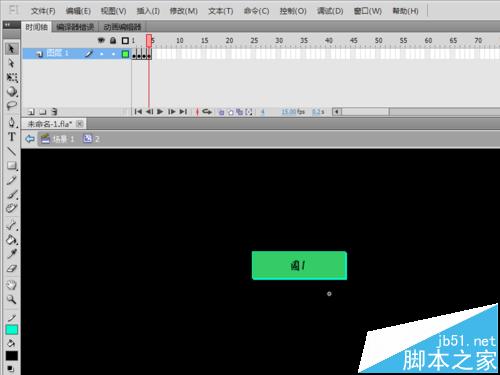Go back to Scene 1

[x=58, y=139]
